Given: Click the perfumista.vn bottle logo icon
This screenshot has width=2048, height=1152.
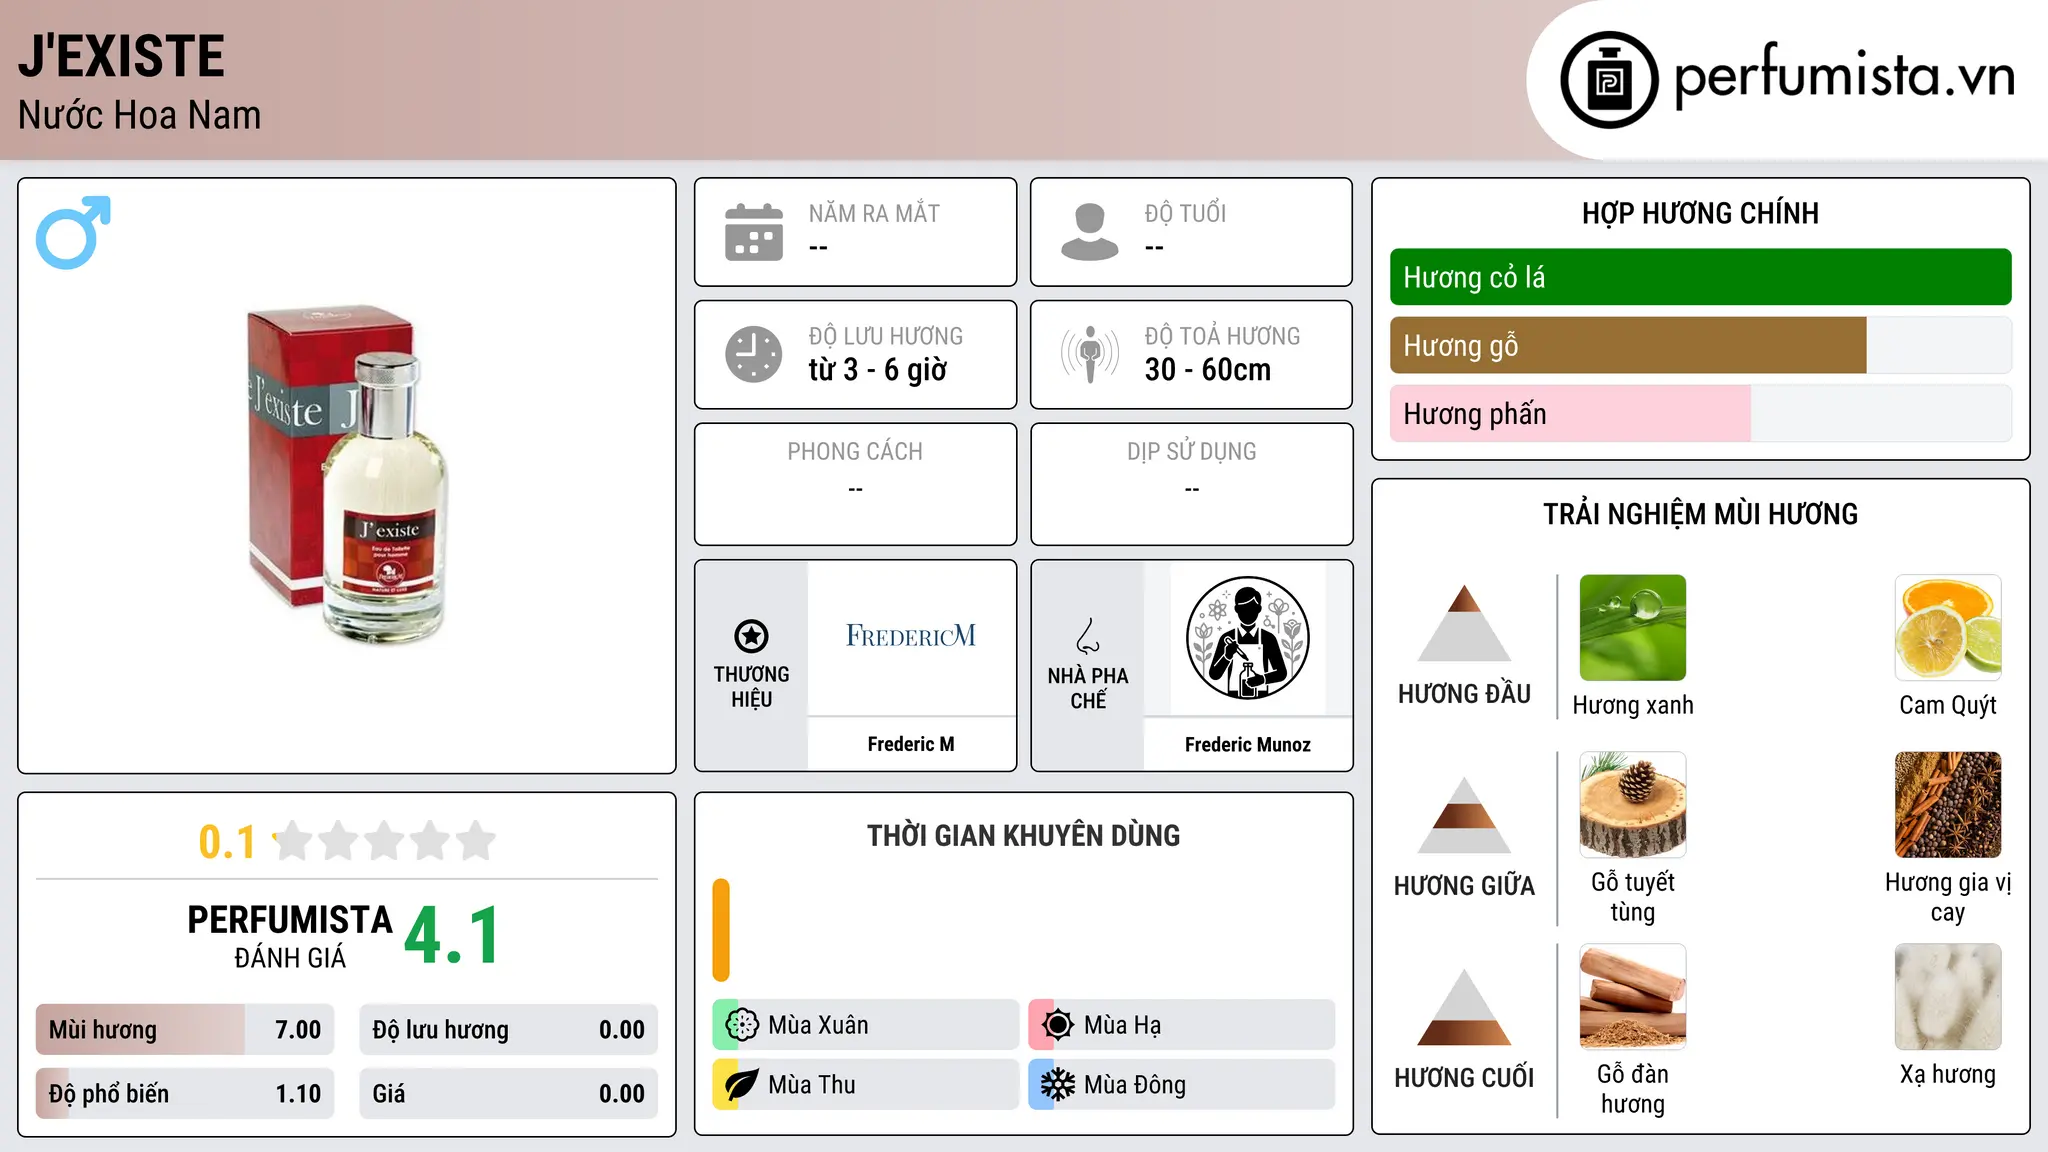Looking at the screenshot, I should (x=1609, y=80).
